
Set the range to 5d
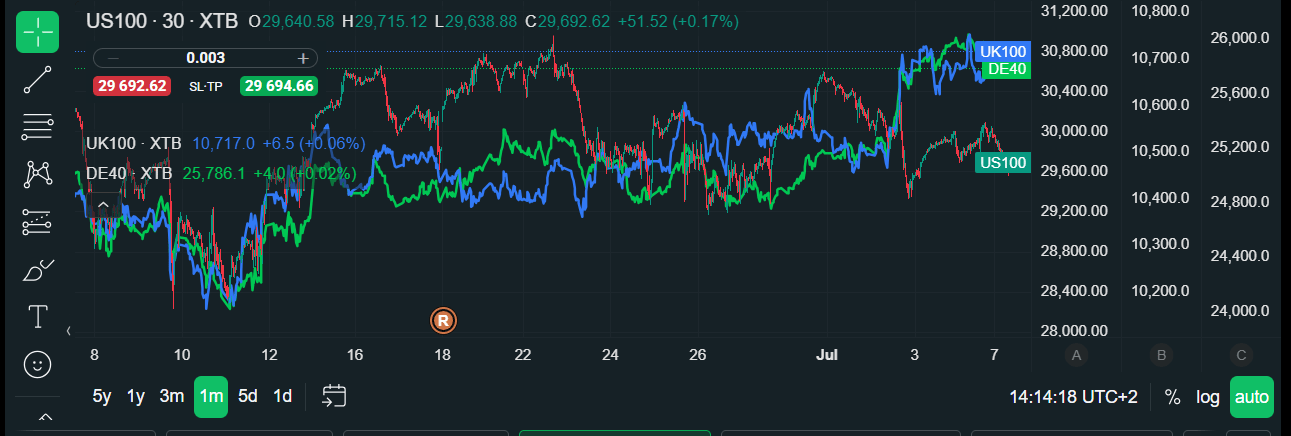pos(248,396)
